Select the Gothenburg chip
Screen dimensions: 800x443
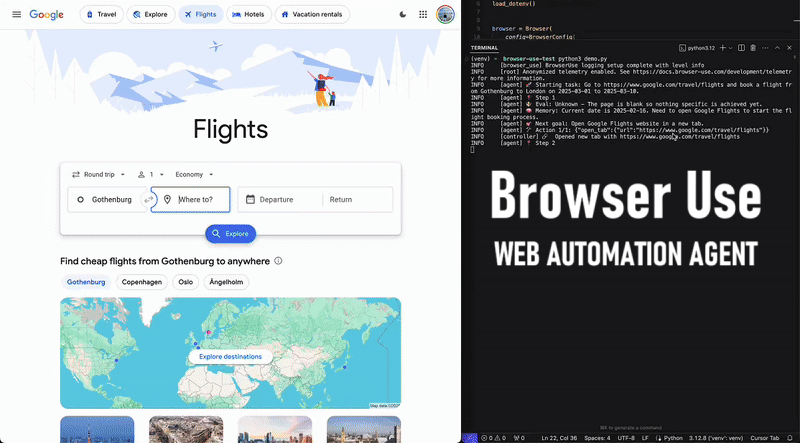[x=86, y=282]
